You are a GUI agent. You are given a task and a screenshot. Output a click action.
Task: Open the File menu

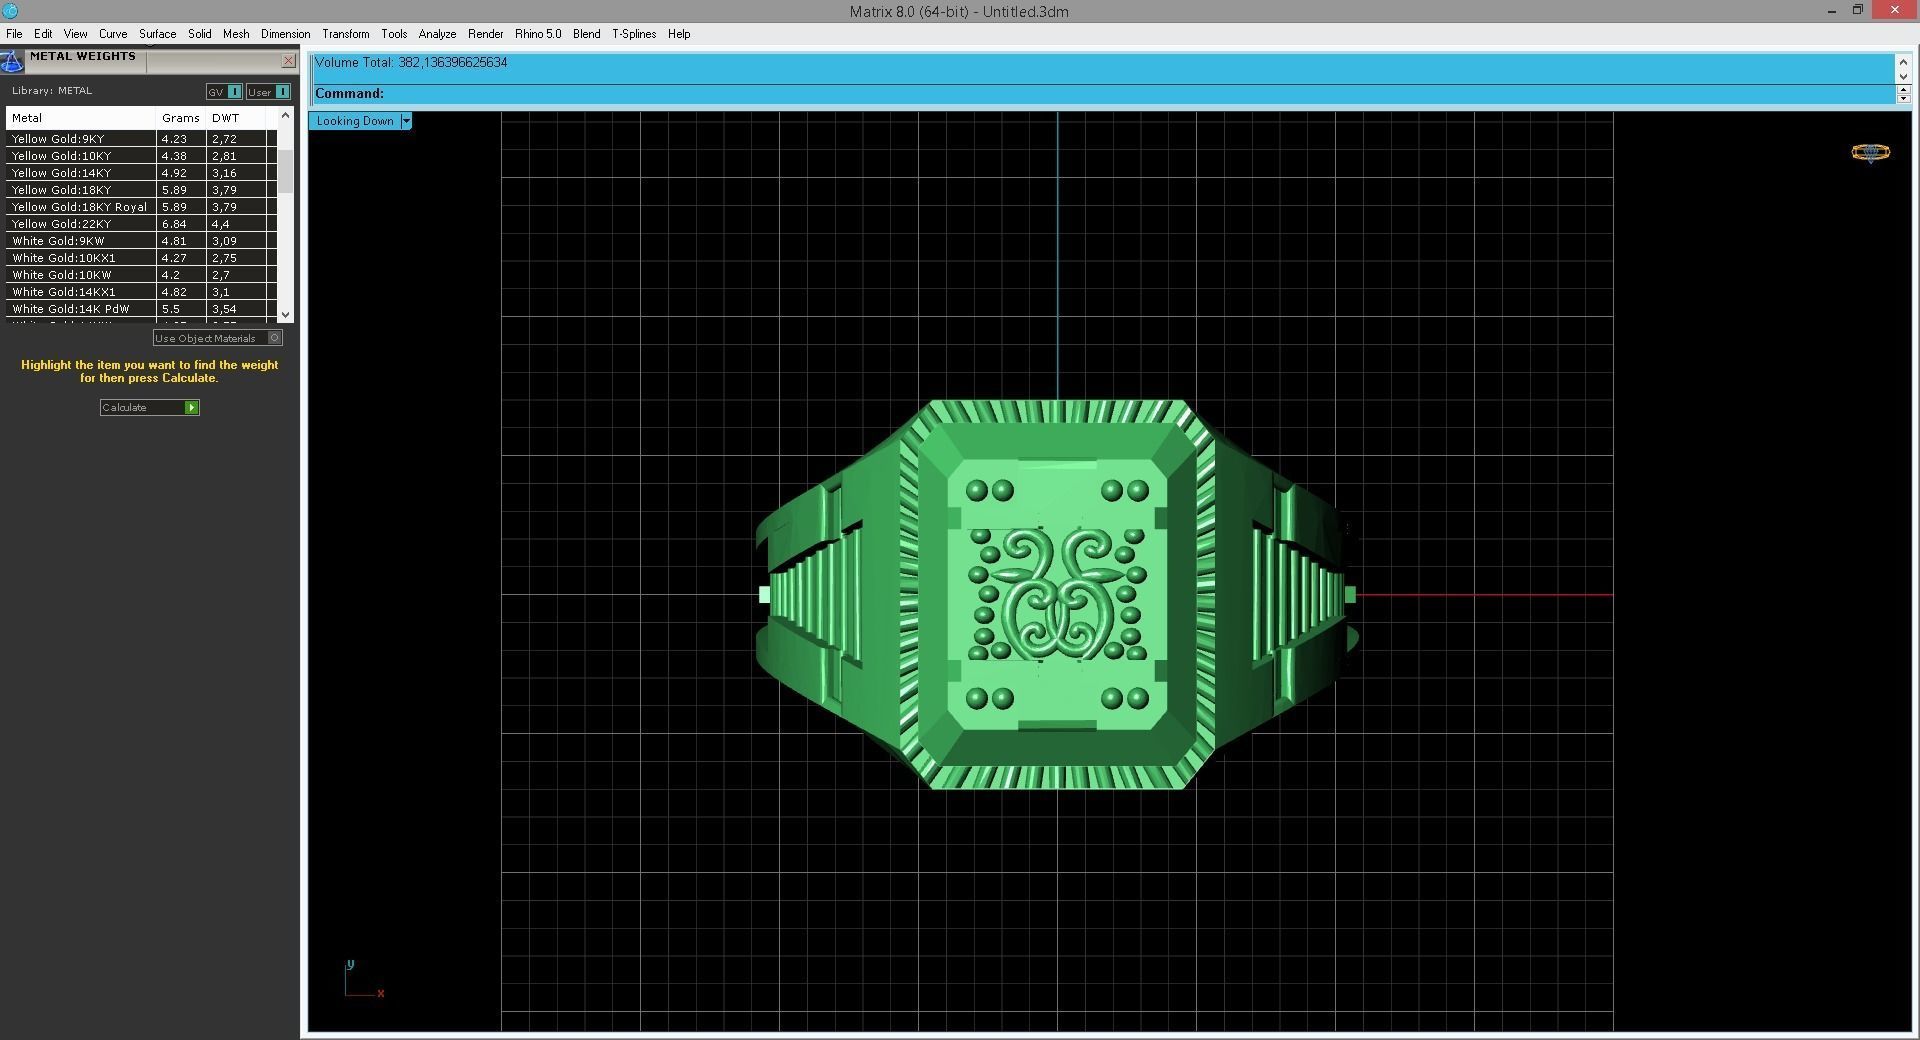click(x=14, y=34)
